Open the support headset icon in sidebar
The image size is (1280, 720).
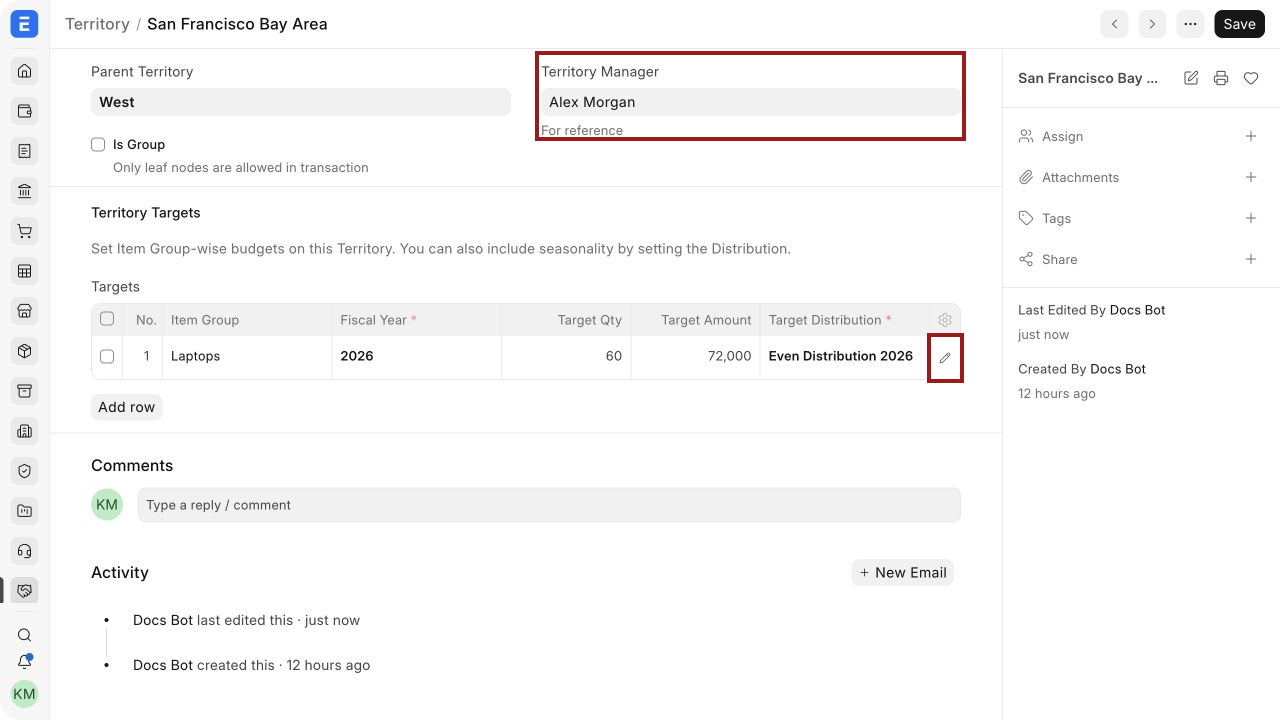pyautogui.click(x=25, y=551)
